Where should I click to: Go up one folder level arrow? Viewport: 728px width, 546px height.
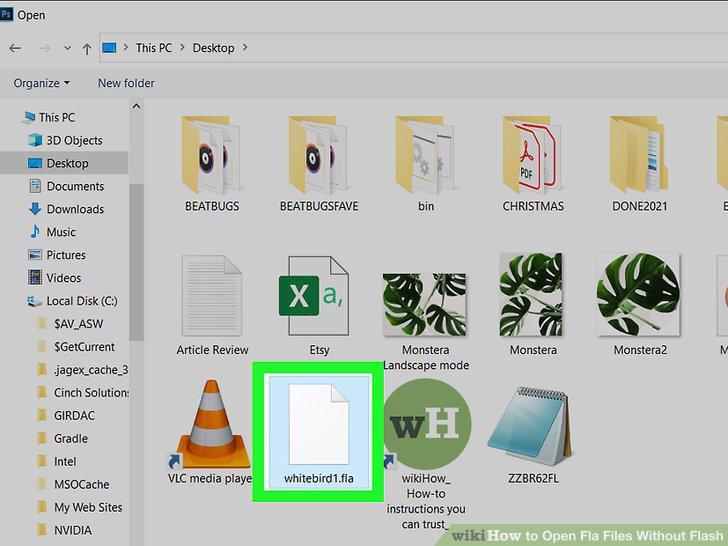pyautogui.click(x=86, y=48)
